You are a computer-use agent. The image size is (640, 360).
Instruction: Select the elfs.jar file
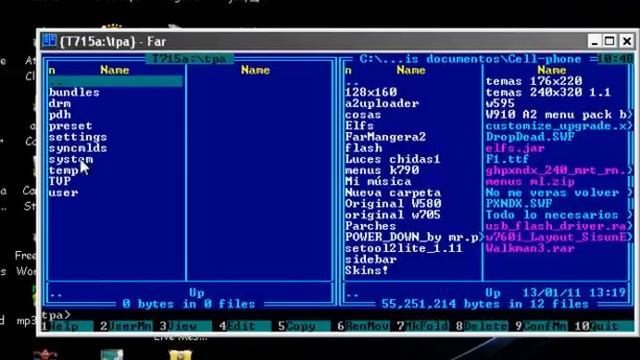pos(515,148)
